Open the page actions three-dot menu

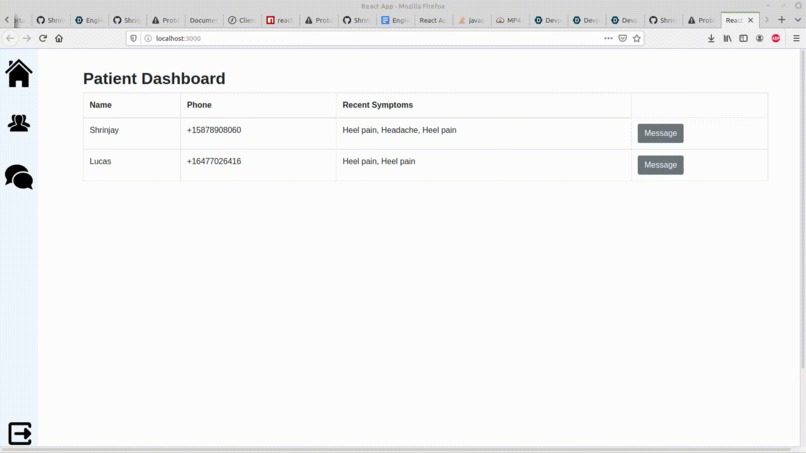[x=608, y=38]
